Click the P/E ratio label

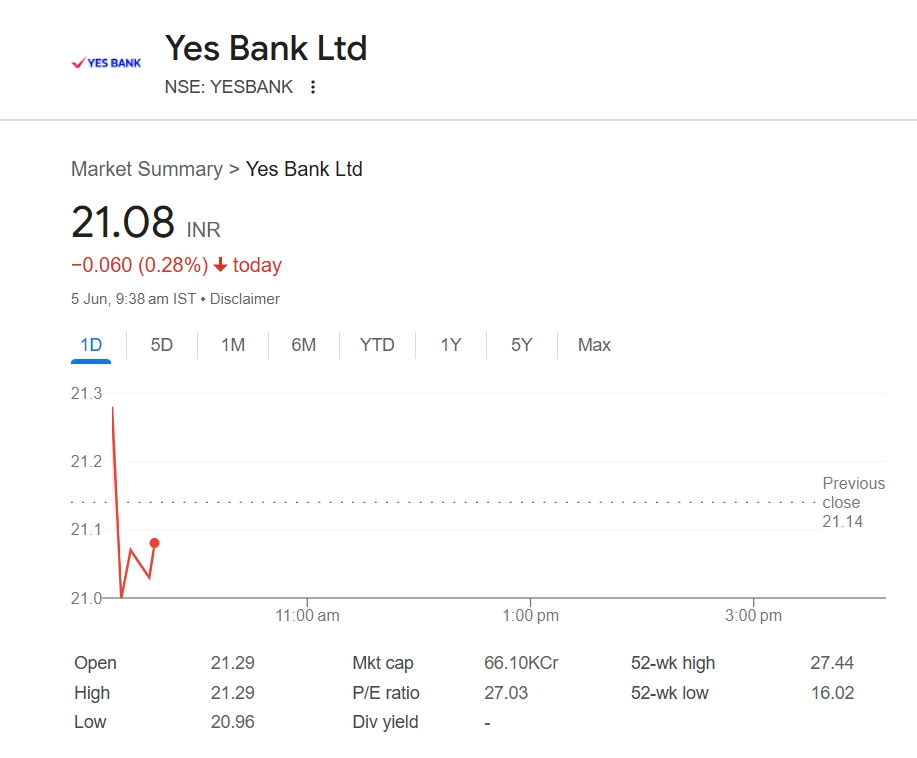click(x=386, y=693)
